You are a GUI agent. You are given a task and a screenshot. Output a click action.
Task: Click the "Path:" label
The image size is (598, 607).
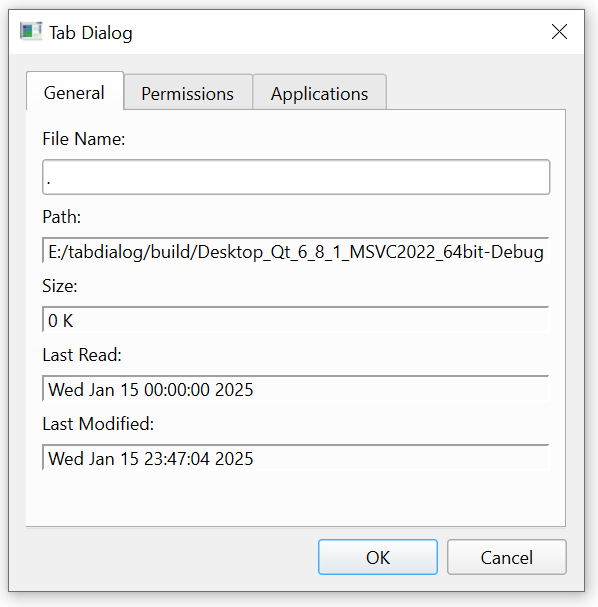pos(62,217)
